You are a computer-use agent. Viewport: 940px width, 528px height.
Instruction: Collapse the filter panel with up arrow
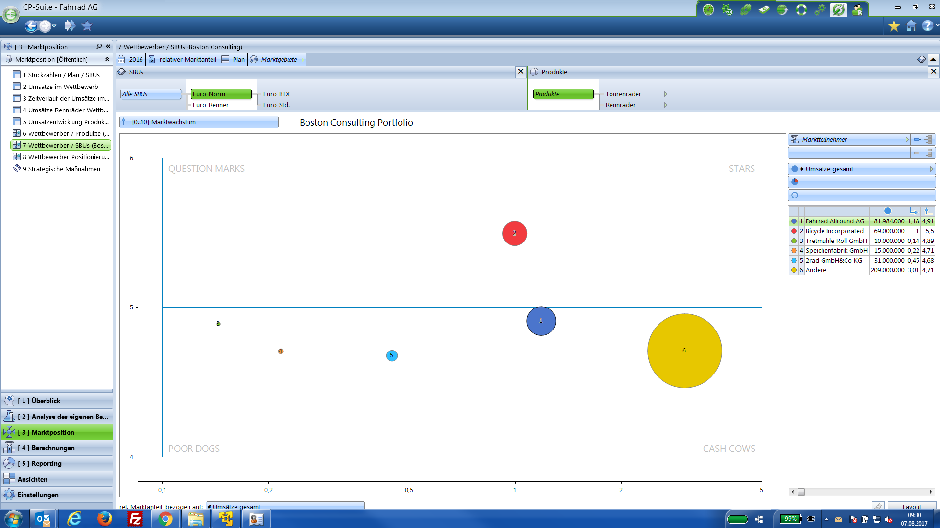pos(933,59)
